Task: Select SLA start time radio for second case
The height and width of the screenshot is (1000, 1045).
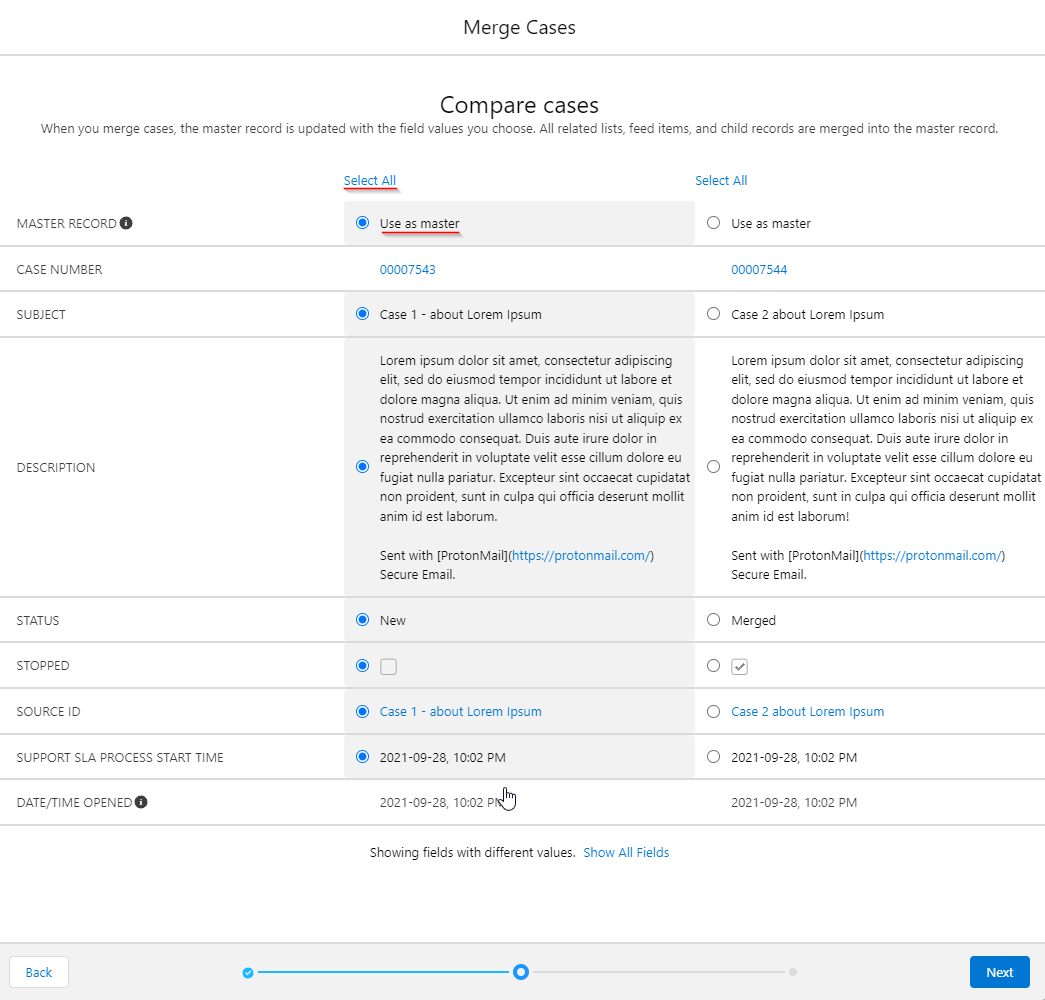Action: click(x=713, y=757)
